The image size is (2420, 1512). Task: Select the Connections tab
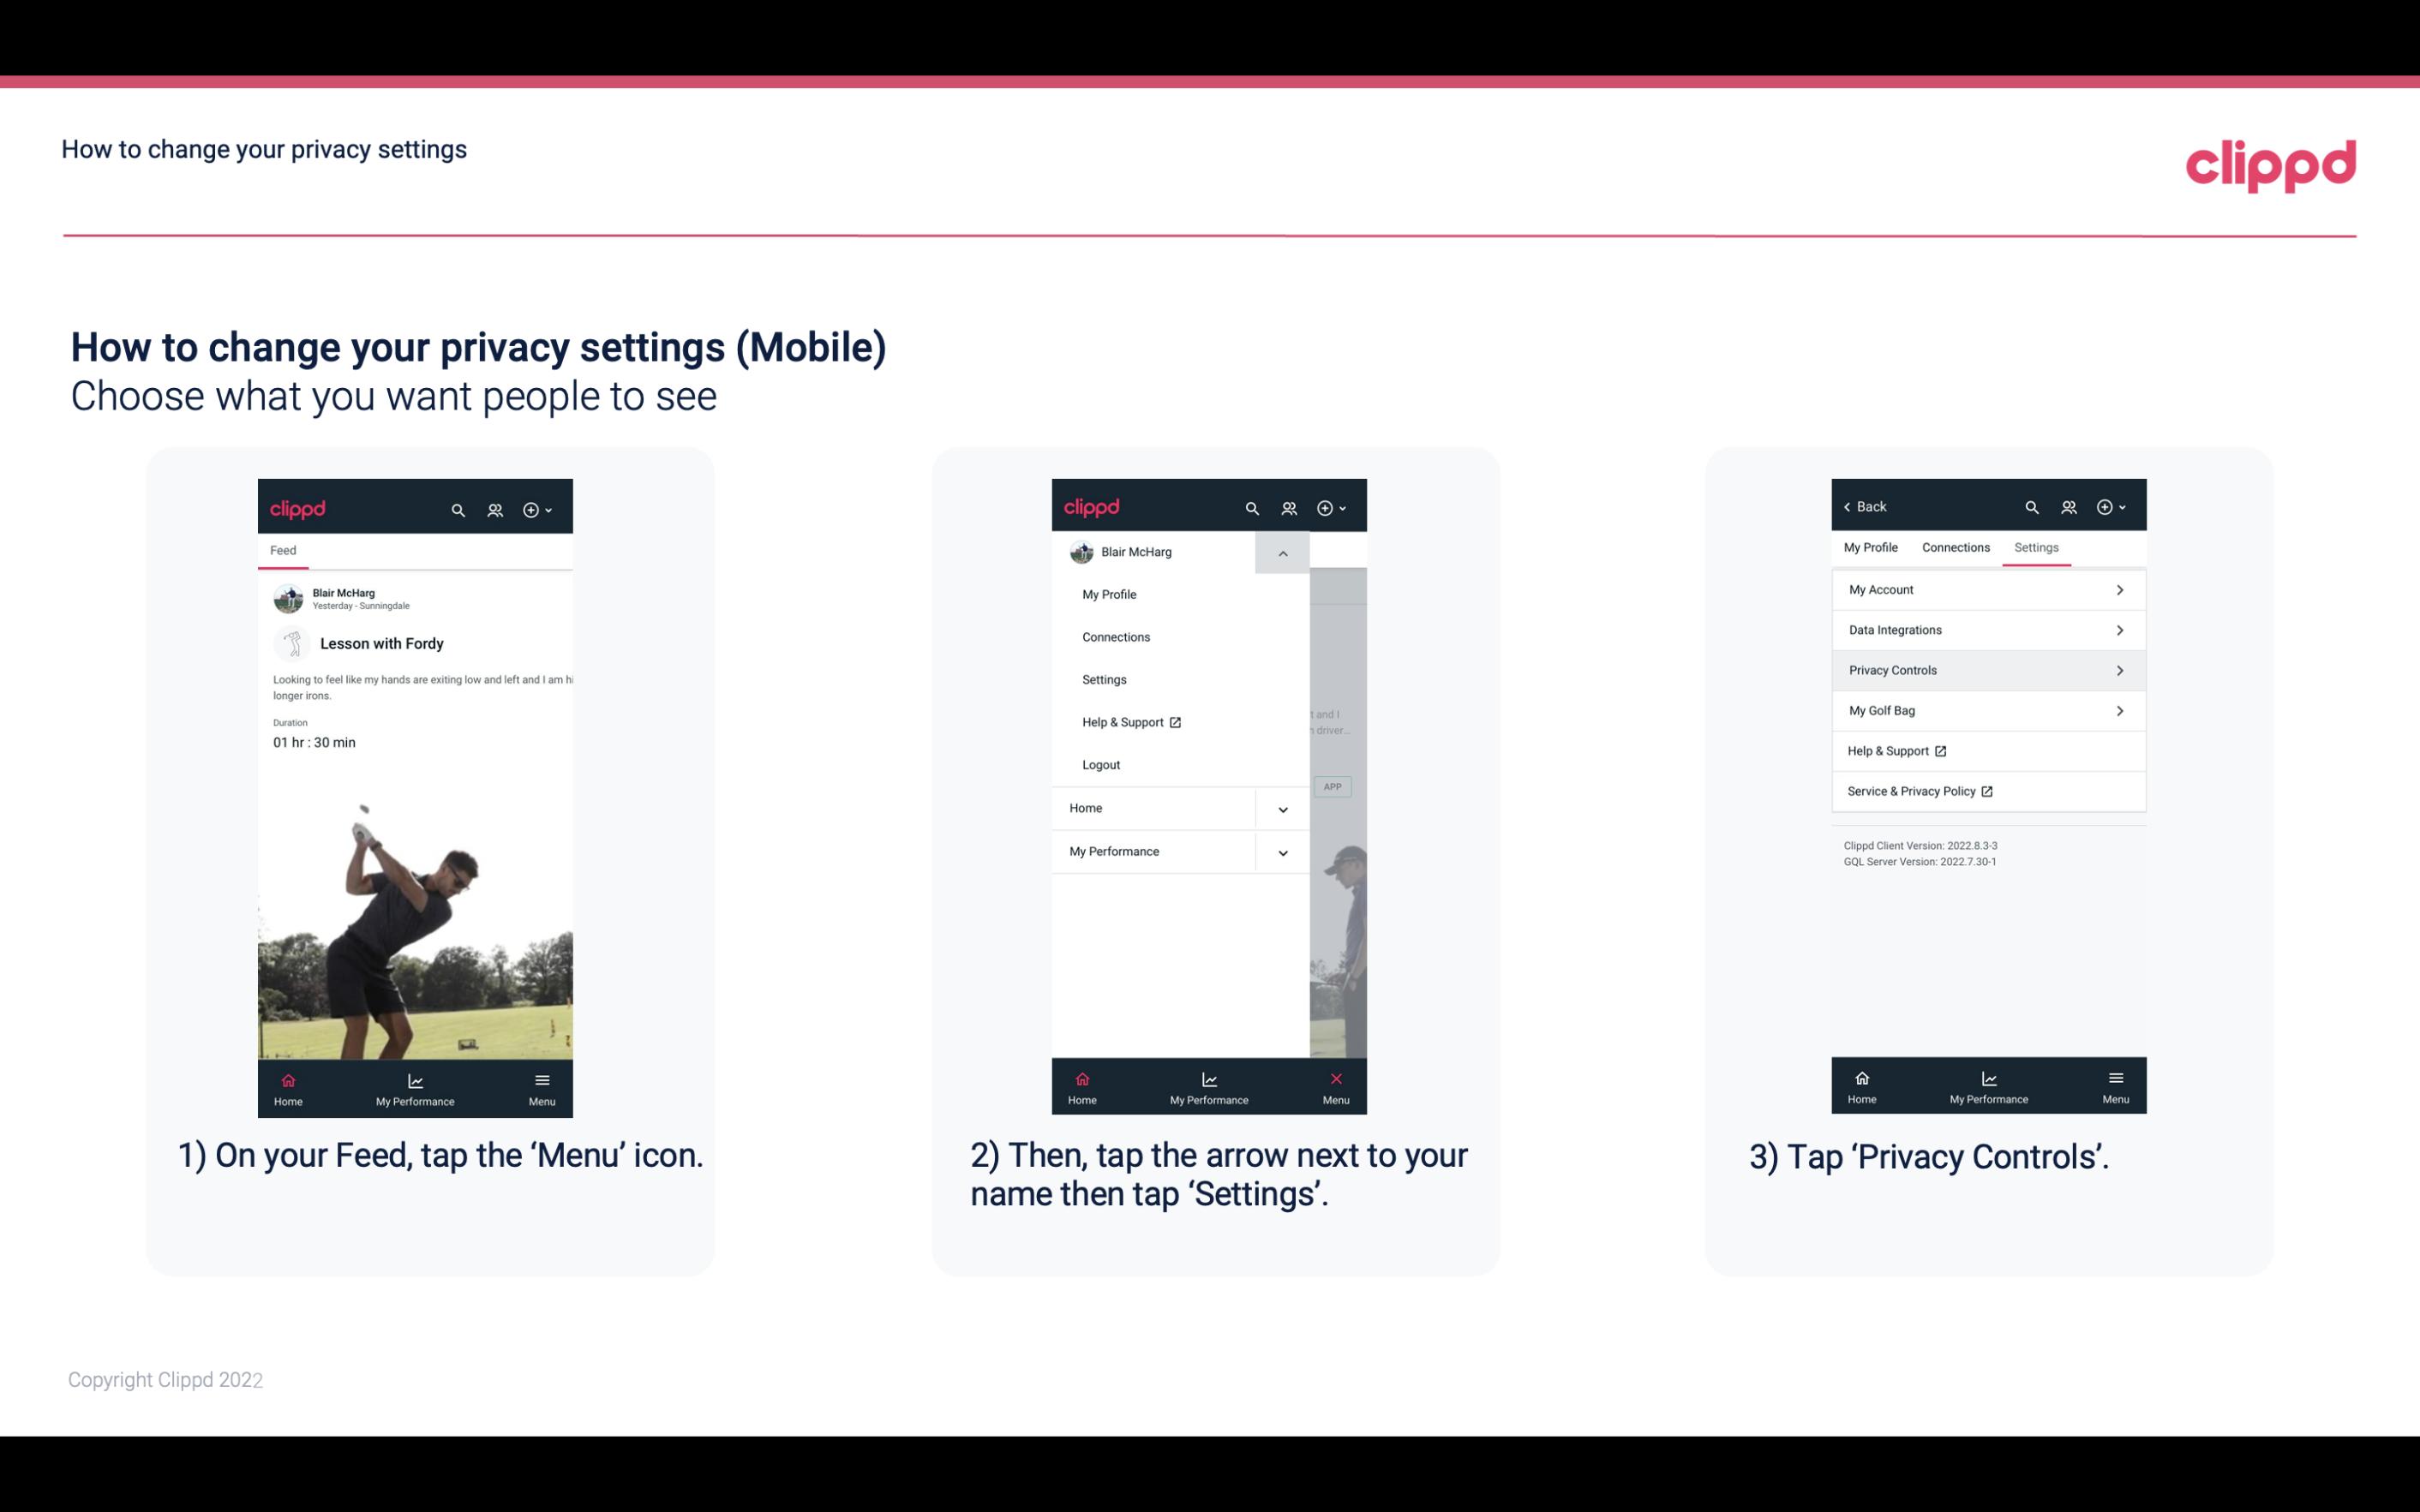pos(1955,547)
